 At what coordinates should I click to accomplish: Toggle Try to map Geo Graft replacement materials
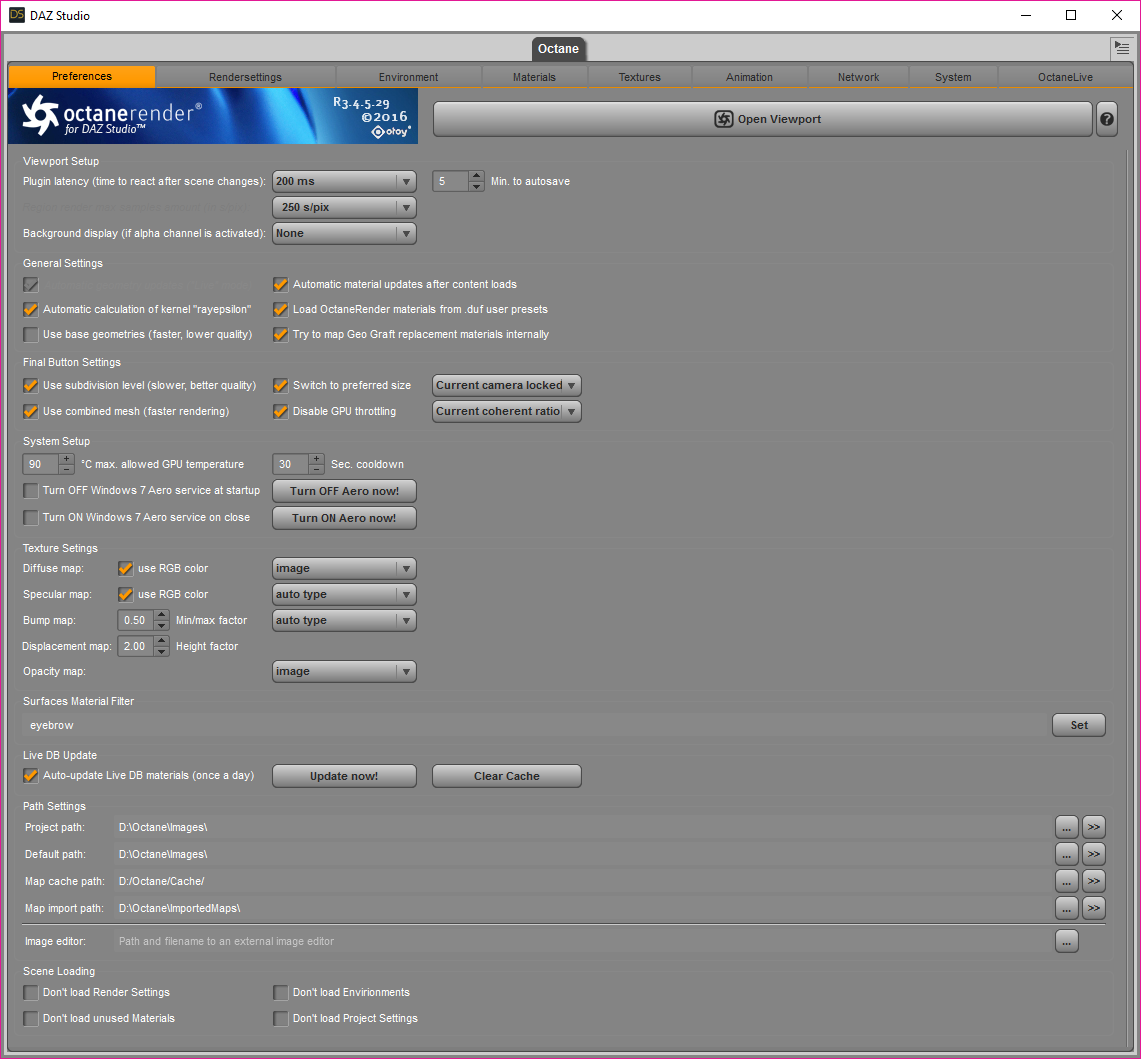[280, 335]
